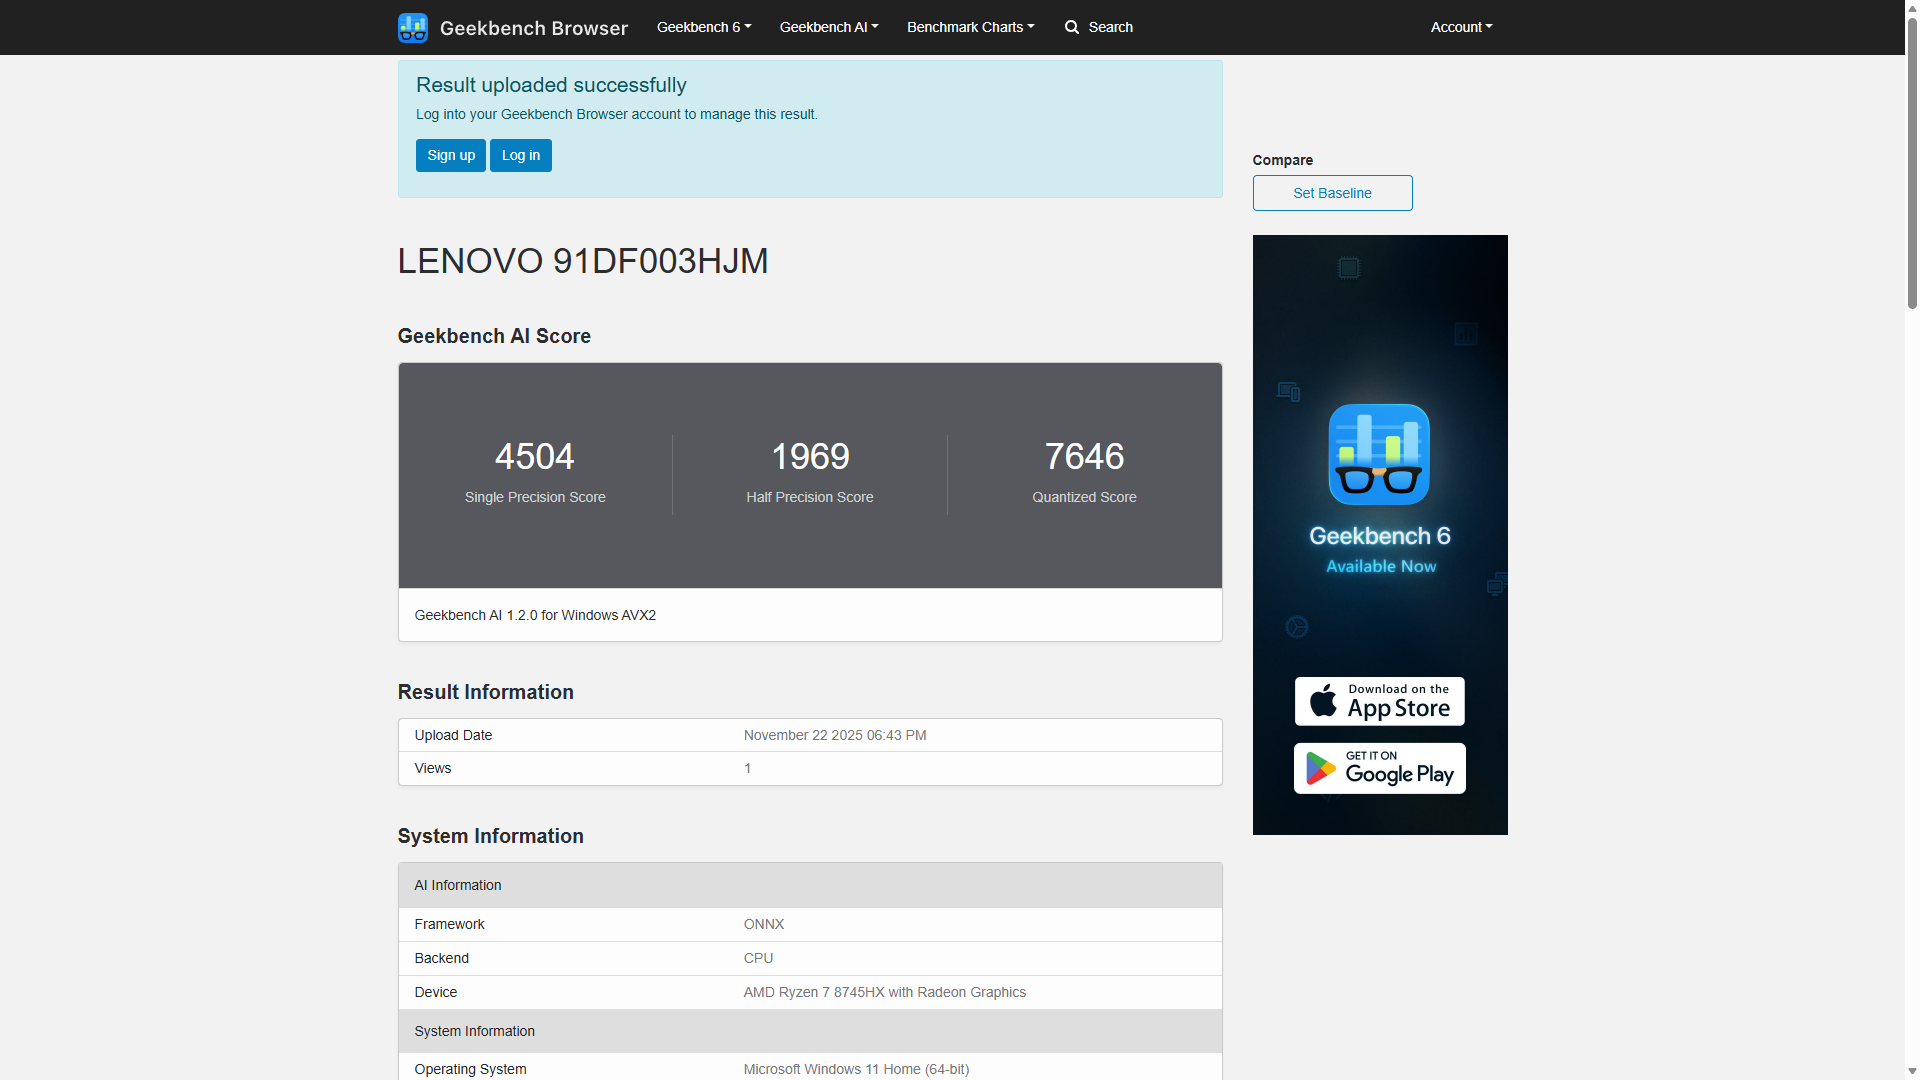Open the AMD Ryzen 7 8745HX device link
The width and height of the screenshot is (1920, 1080).
pos(884,992)
